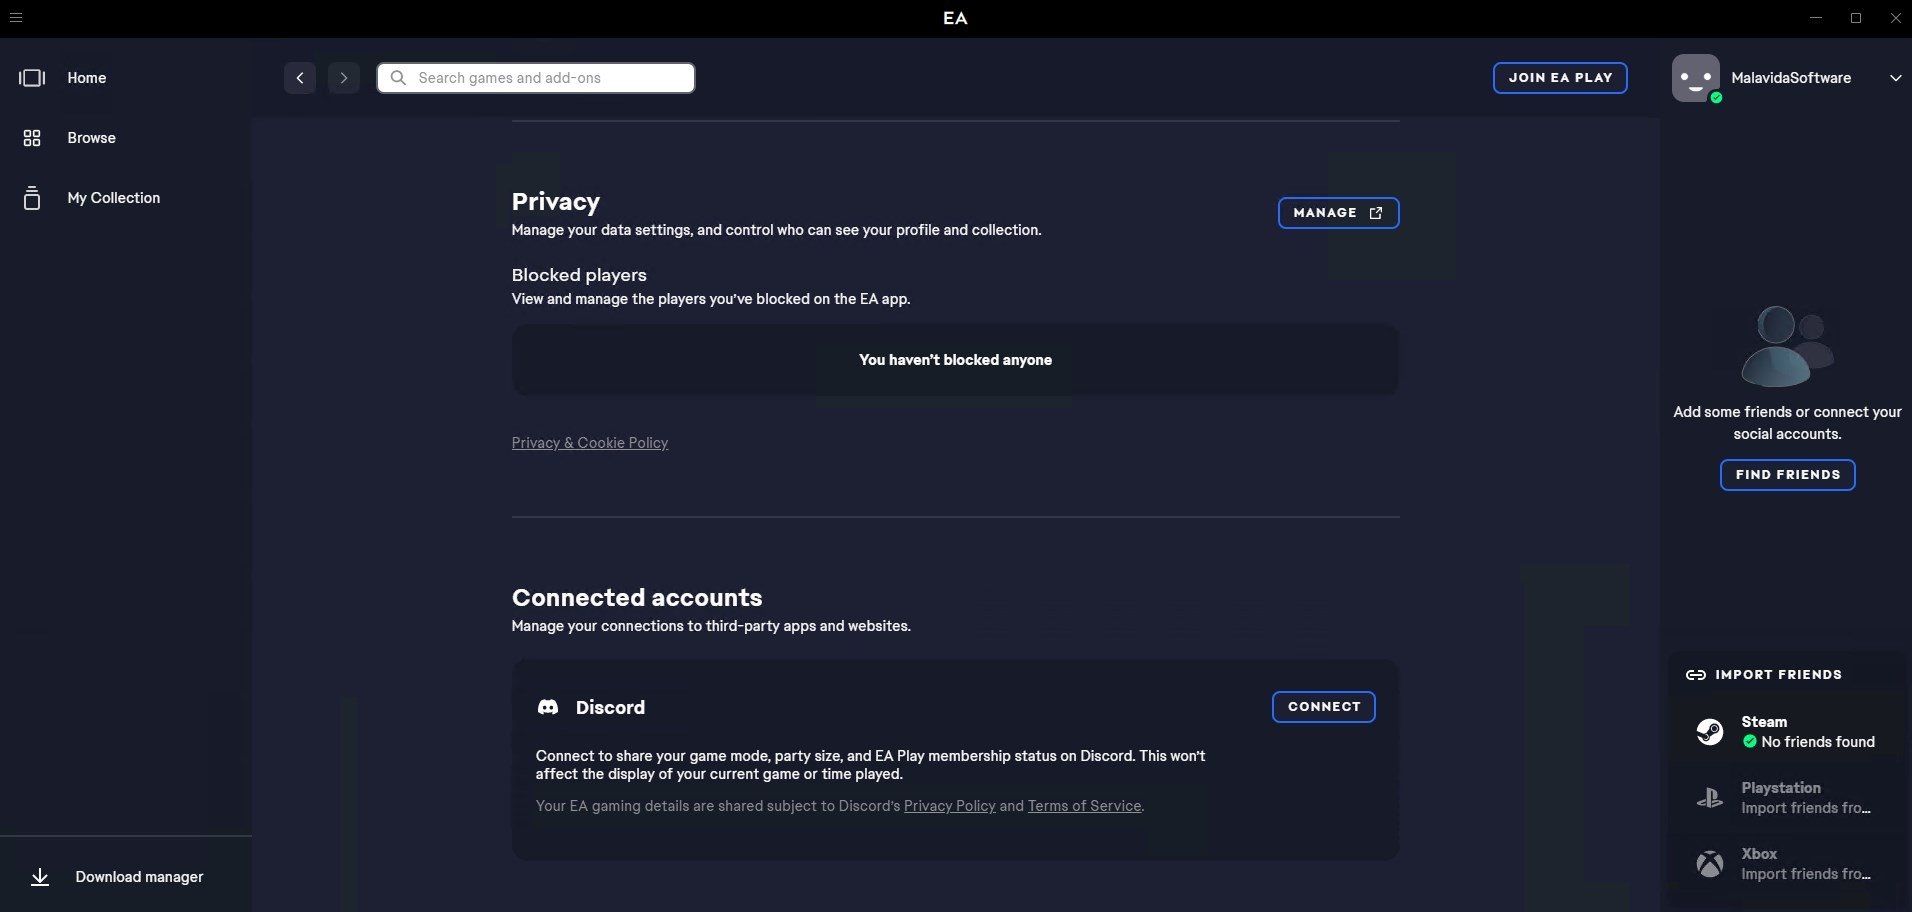Click the Xbox logo icon
Viewport: 1912px width, 912px height.
[1710, 864]
